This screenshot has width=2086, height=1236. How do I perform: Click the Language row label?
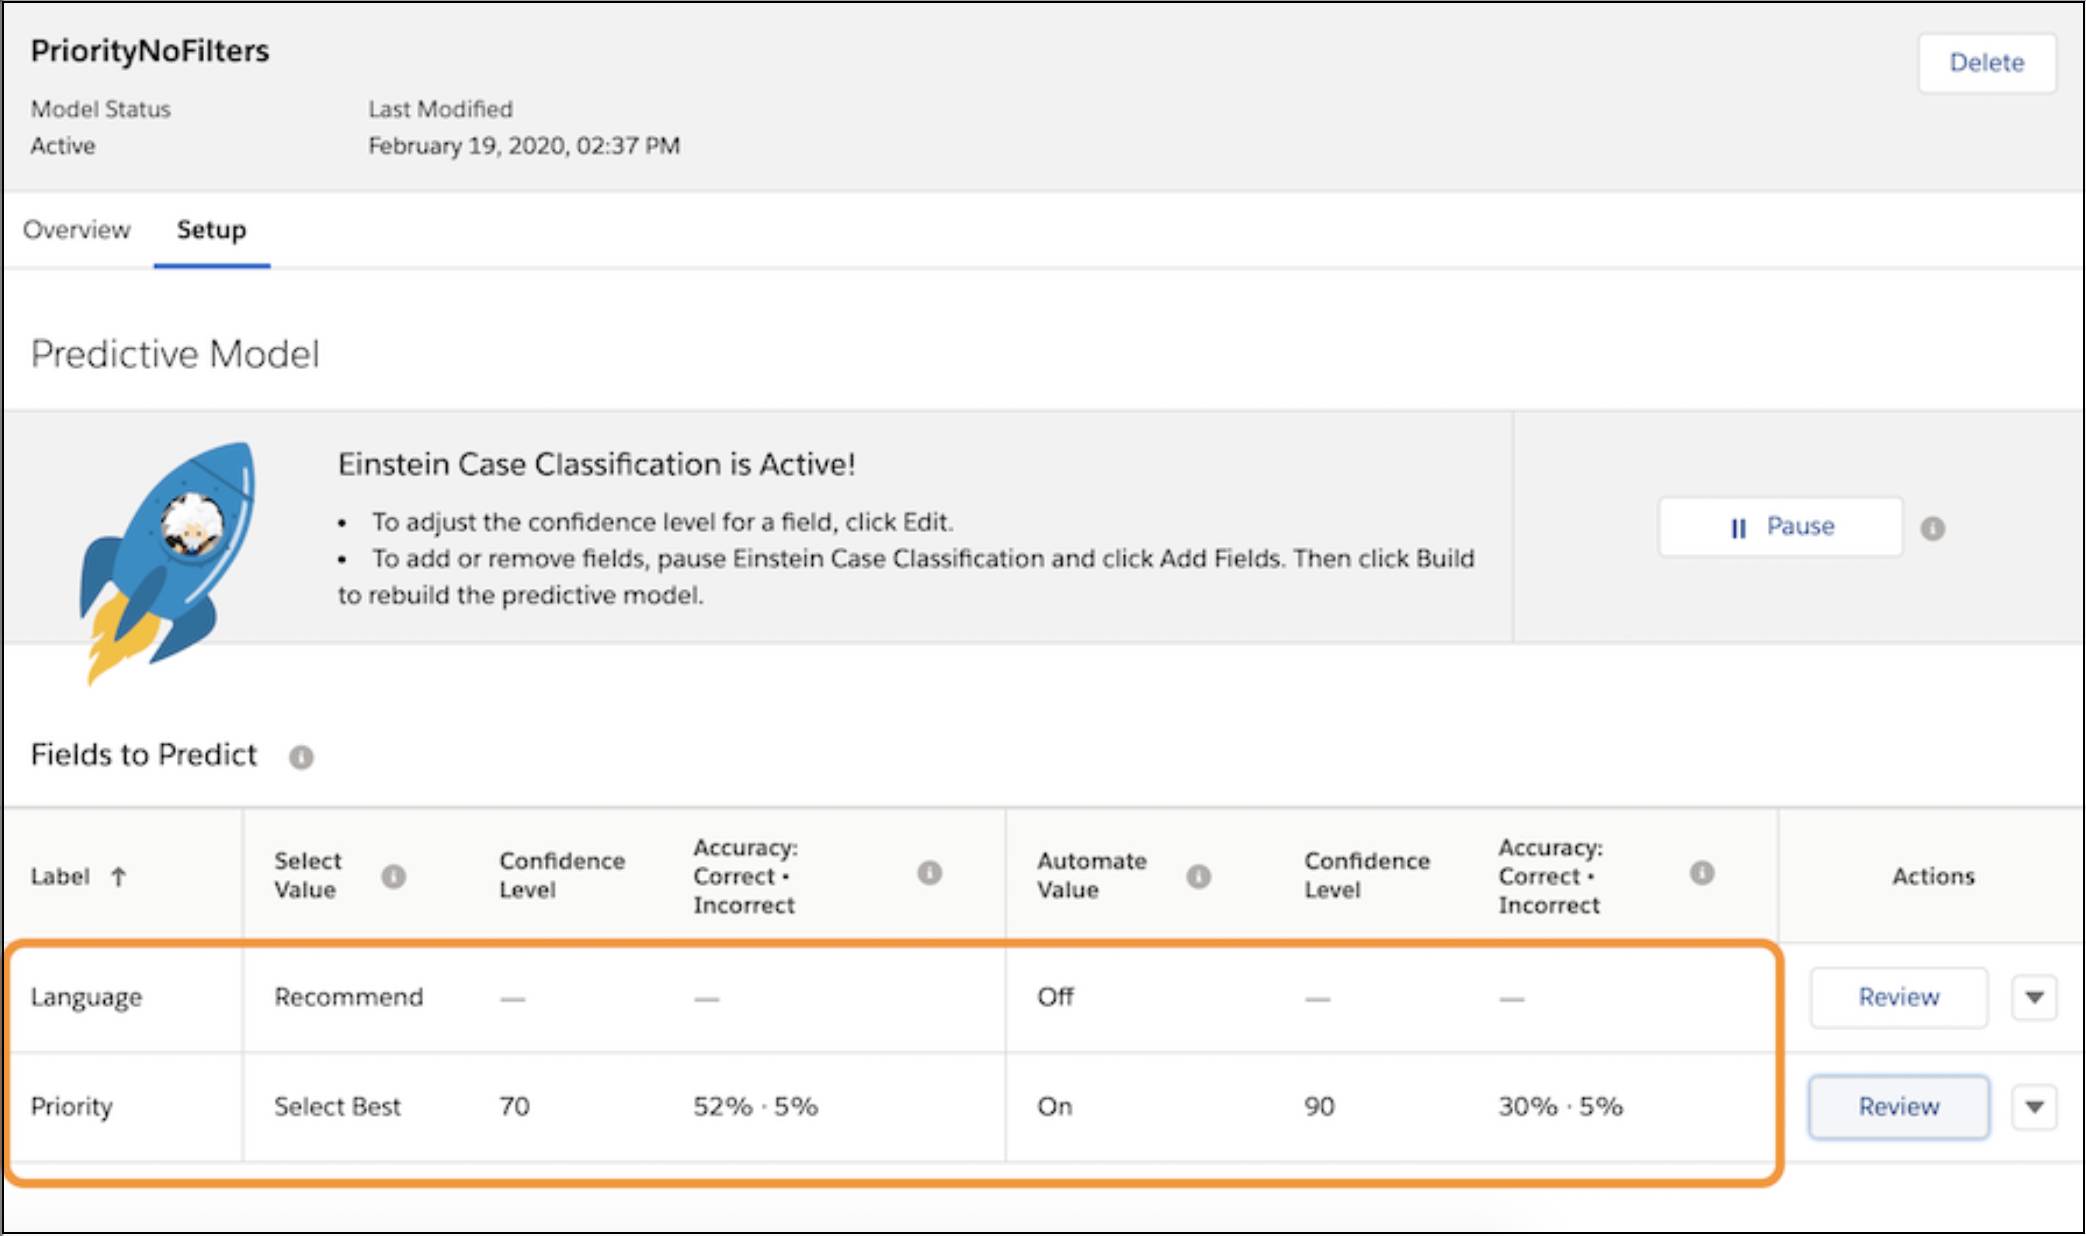click(x=86, y=997)
